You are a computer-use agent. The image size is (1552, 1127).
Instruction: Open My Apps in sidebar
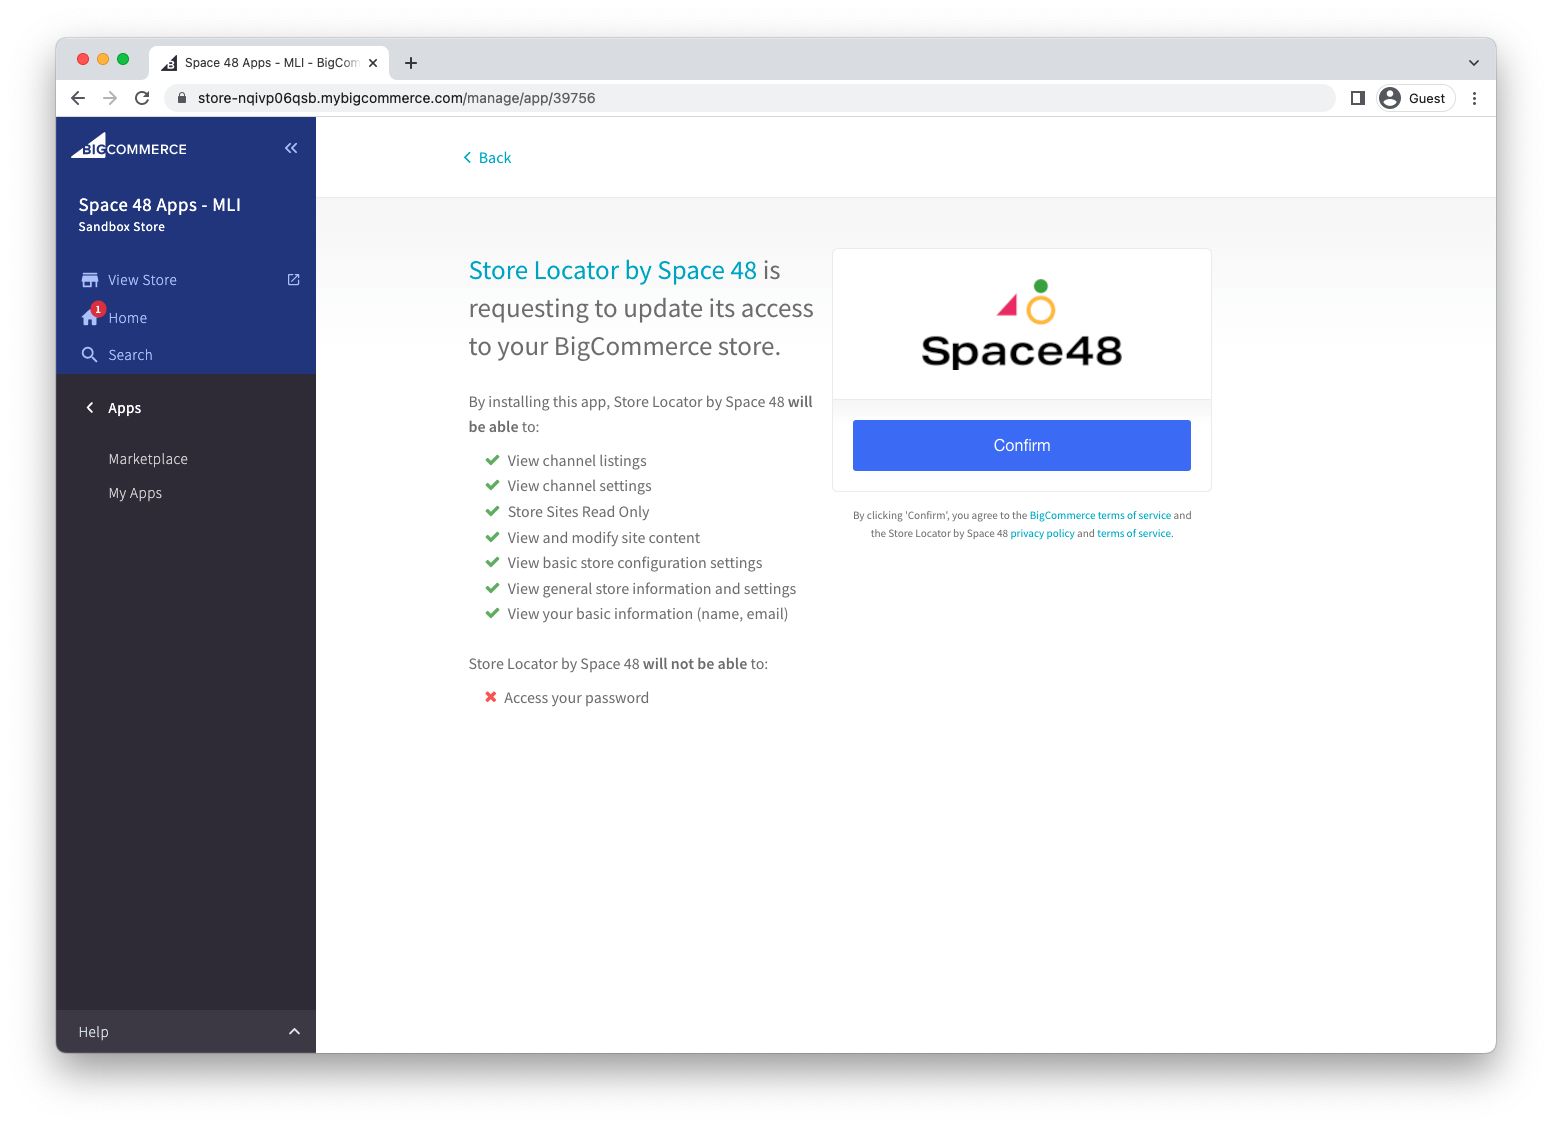(x=135, y=493)
